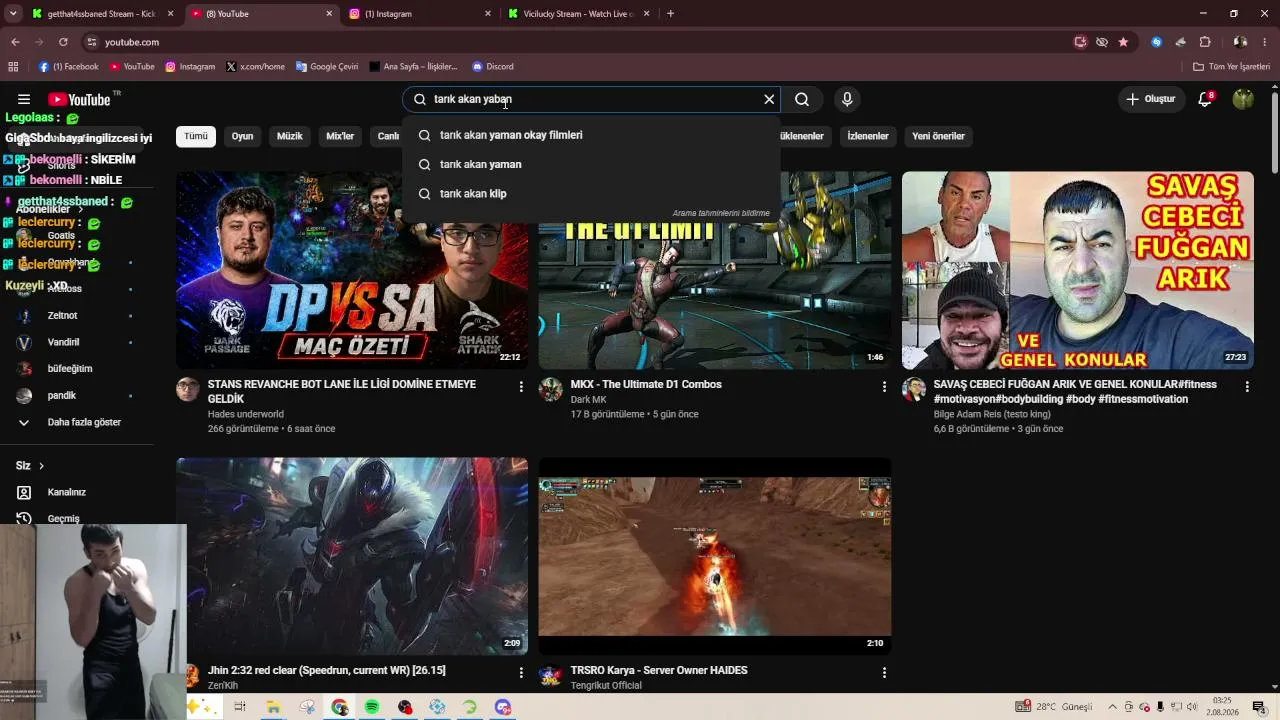Click the Dark MK channel name
This screenshot has width=1280, height=720.
[589, 400]
